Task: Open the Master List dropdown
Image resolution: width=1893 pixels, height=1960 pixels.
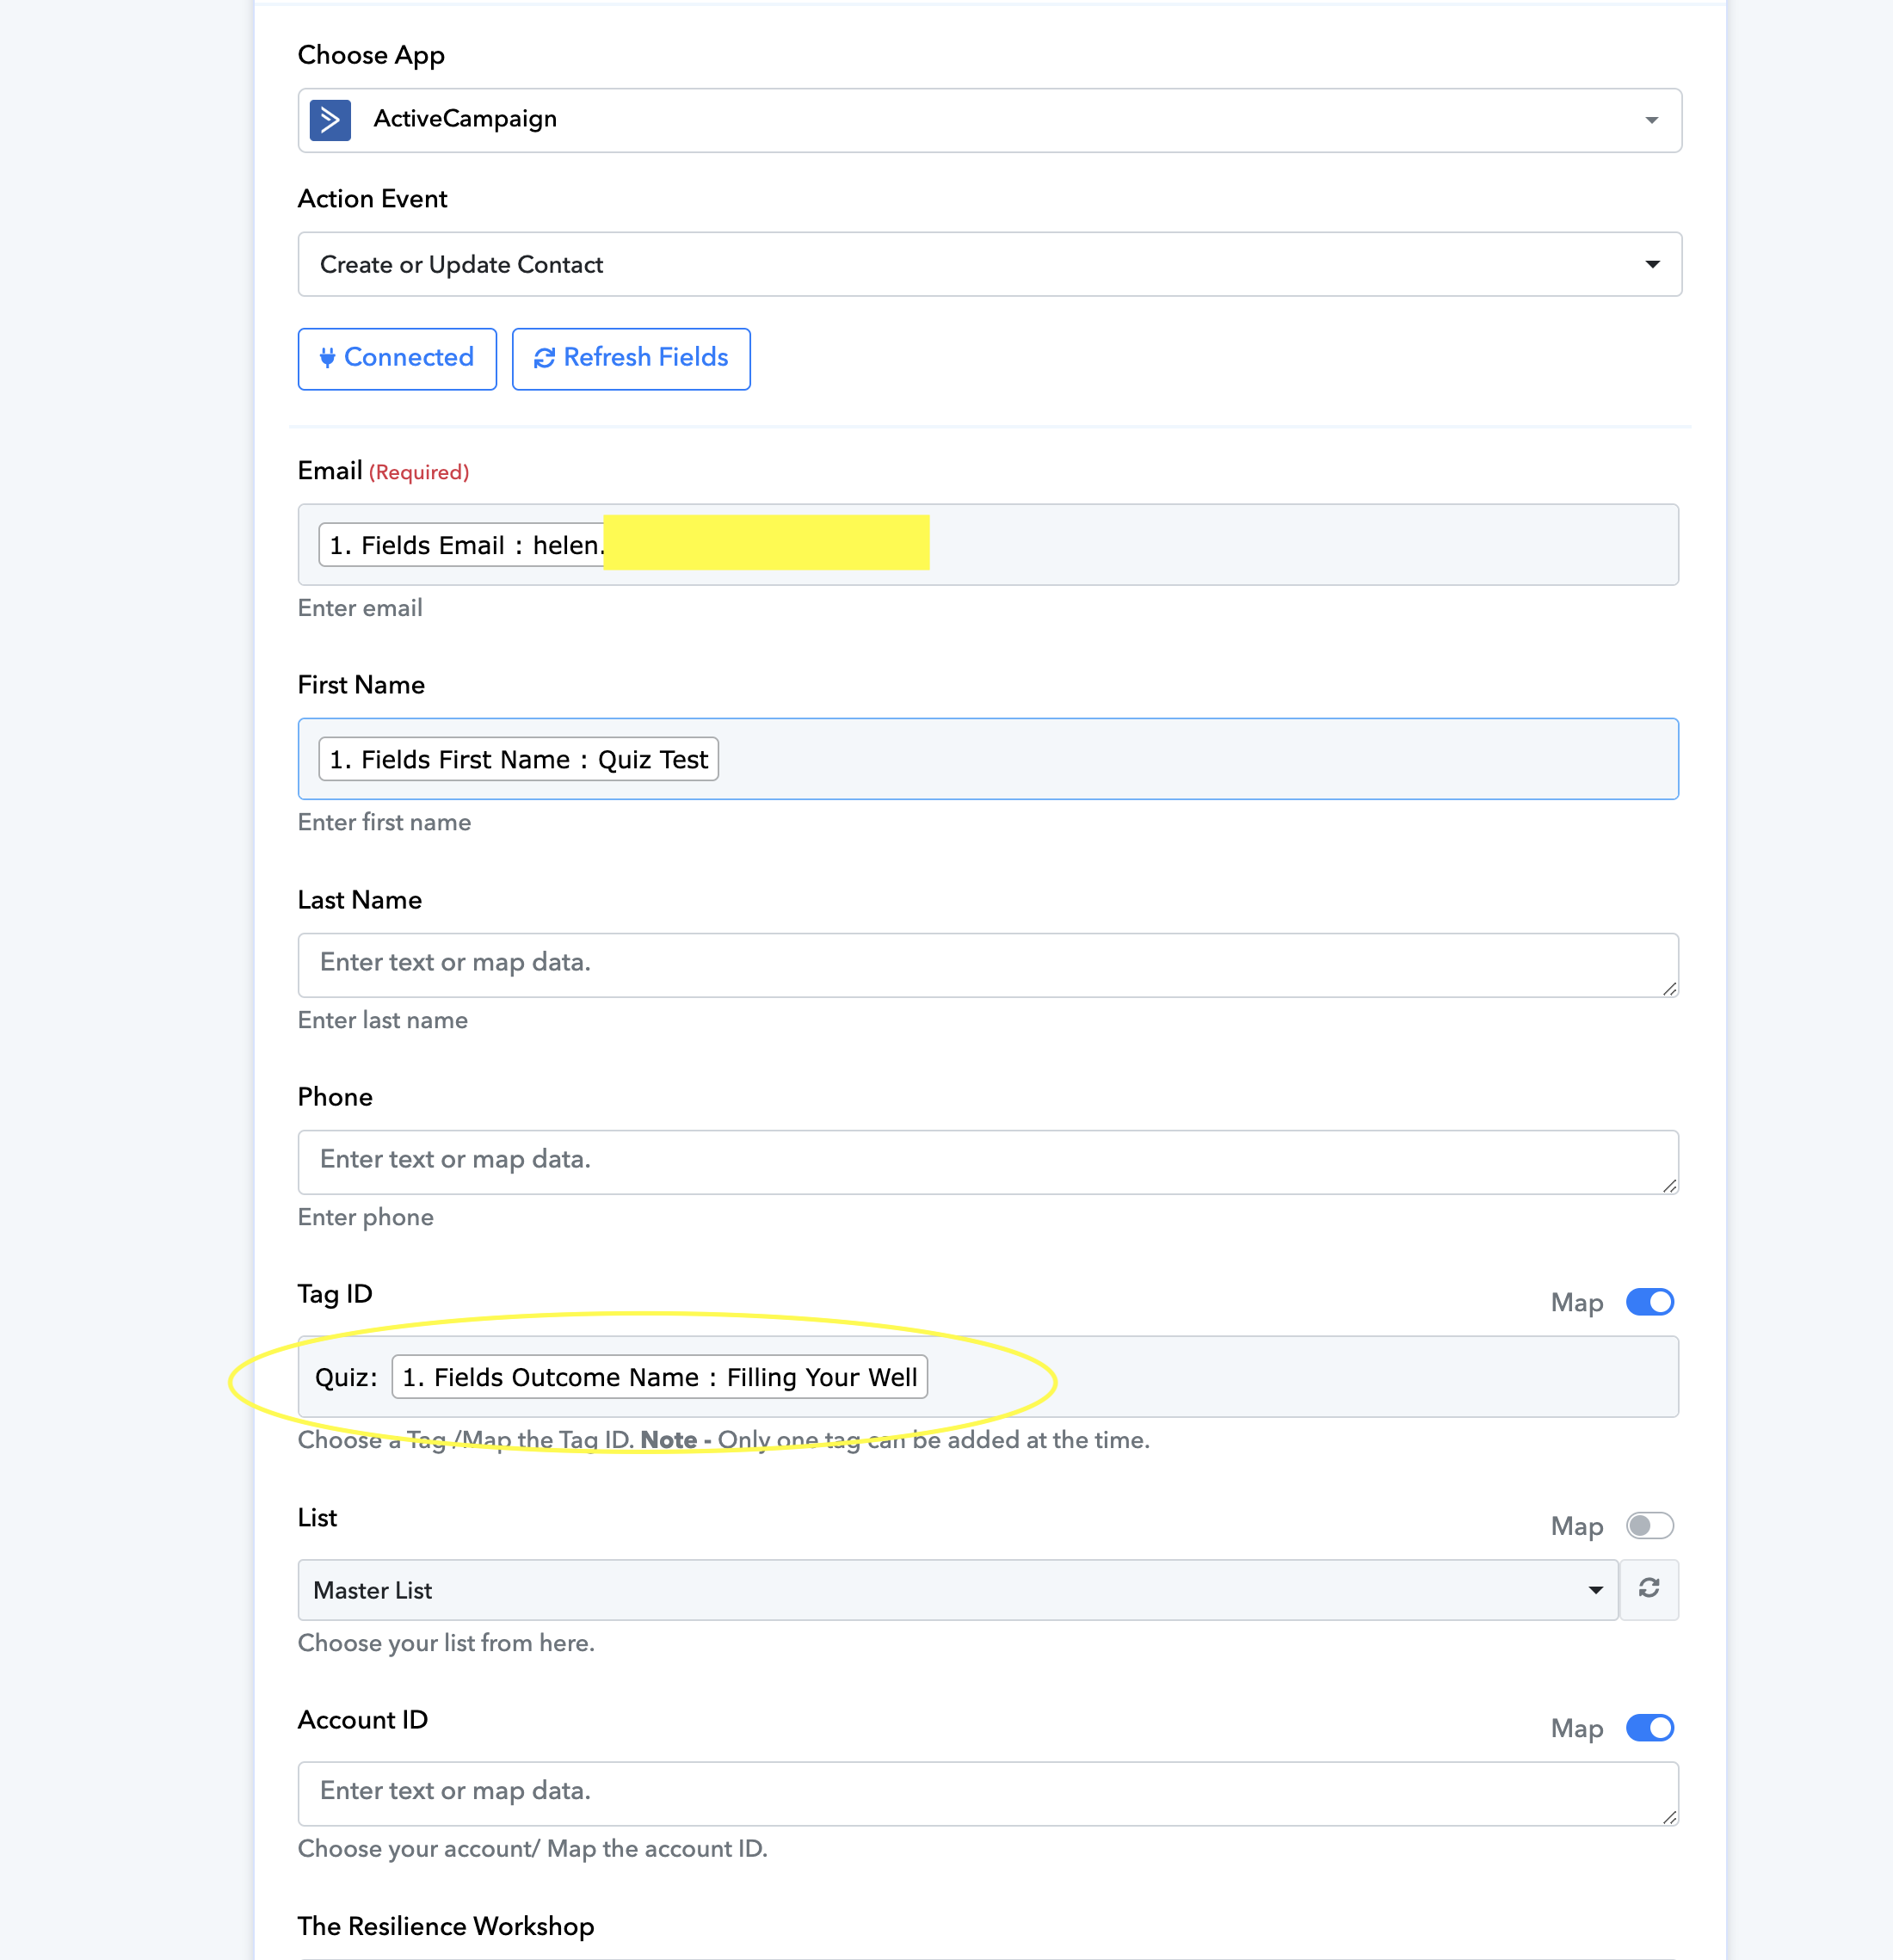Action: (958, 1590)
